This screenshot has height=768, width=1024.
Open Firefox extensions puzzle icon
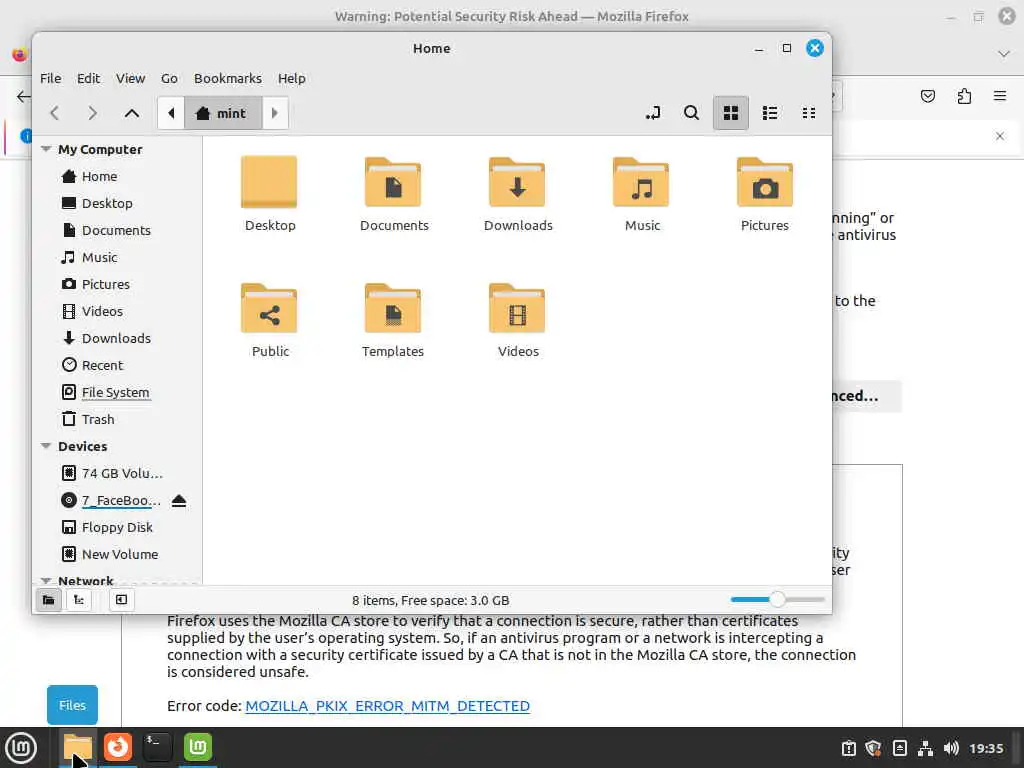pos(964,97)
